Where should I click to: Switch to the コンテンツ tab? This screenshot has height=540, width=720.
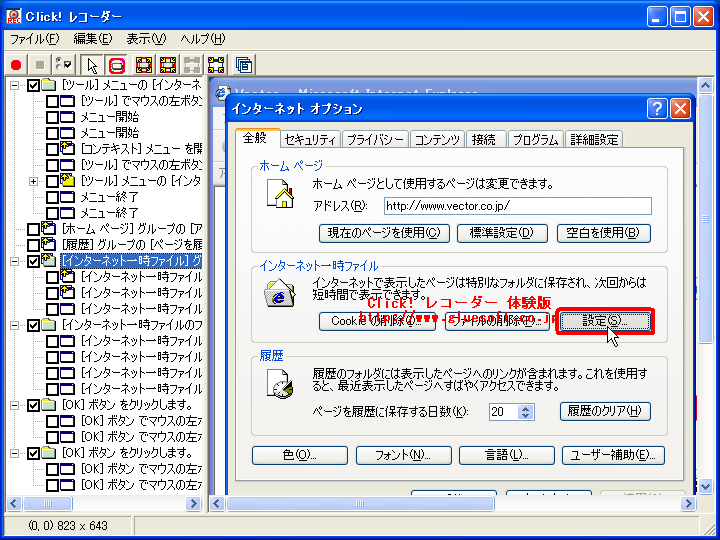coord(437,140)
